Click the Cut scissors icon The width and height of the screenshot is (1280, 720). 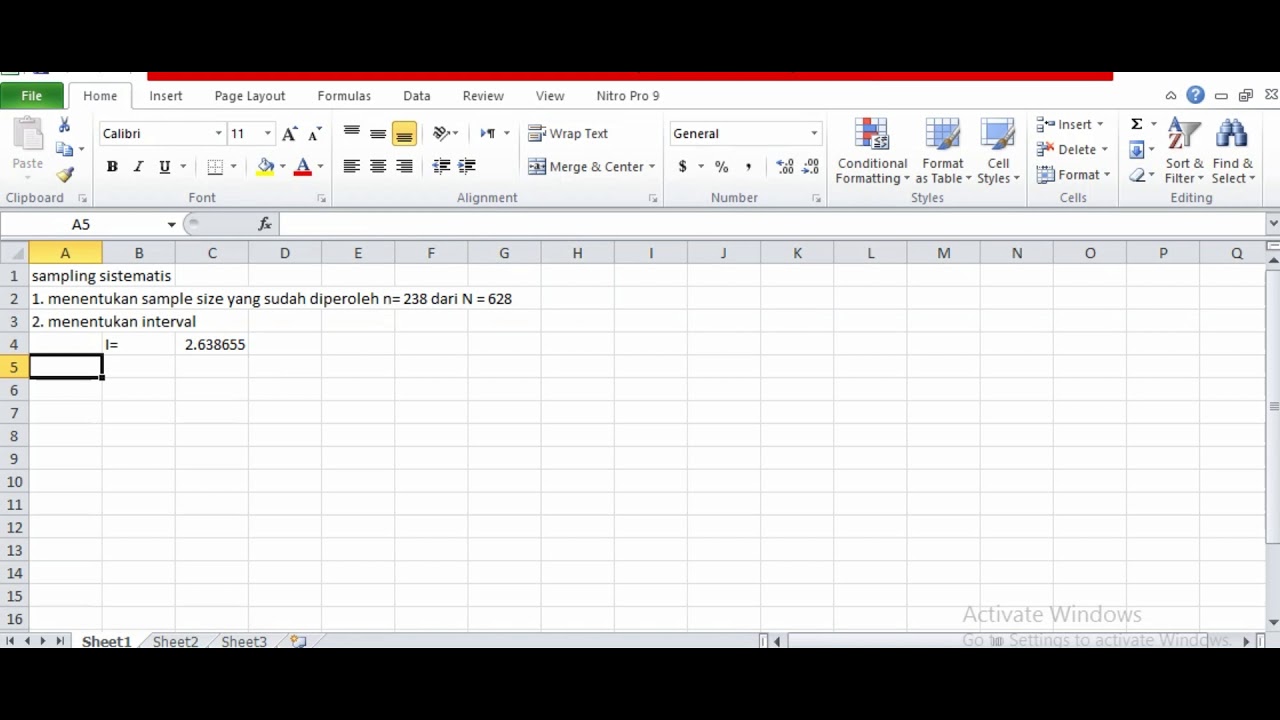[x=65, y=125]
